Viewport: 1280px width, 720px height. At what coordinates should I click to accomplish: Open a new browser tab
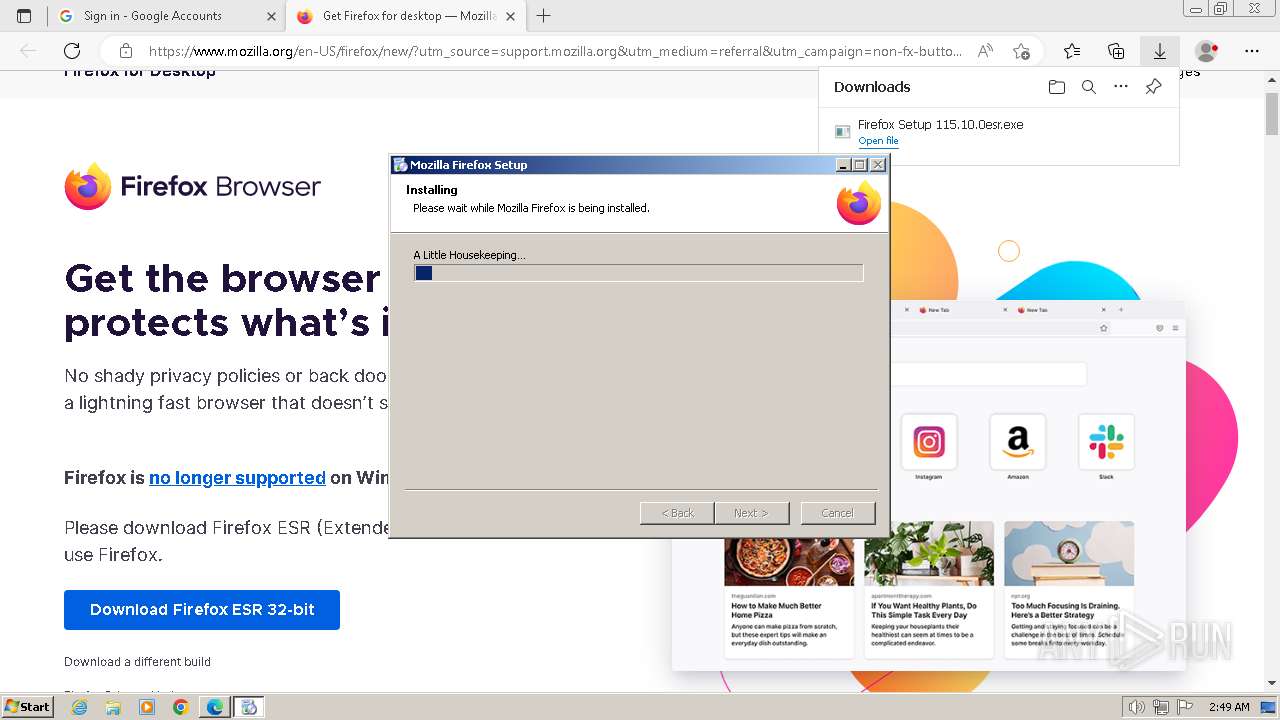[x=543, y=16]
